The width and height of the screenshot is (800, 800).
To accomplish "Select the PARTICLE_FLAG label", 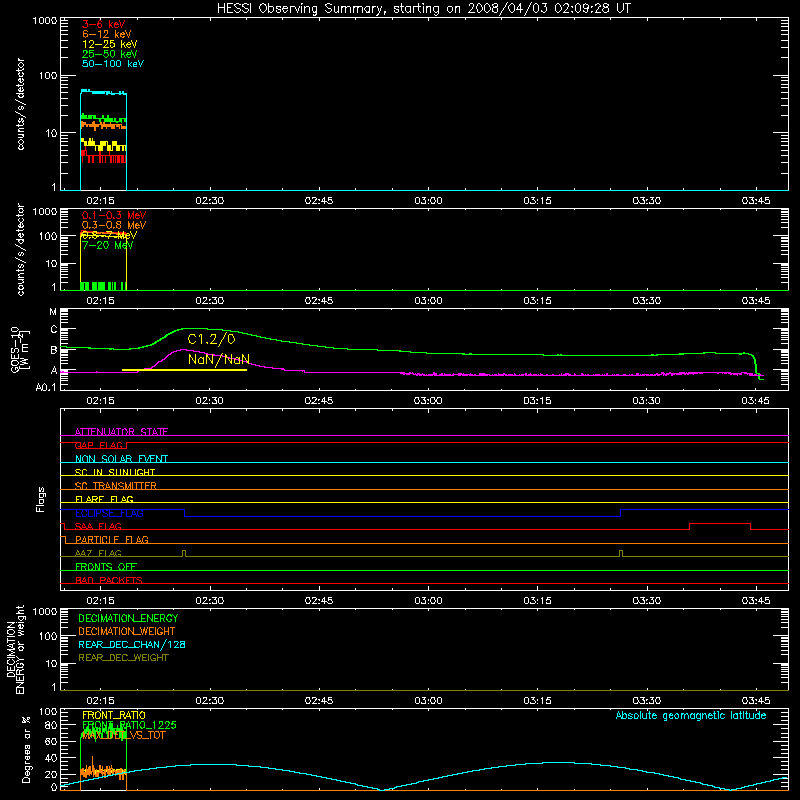I will tap(112, 539).
